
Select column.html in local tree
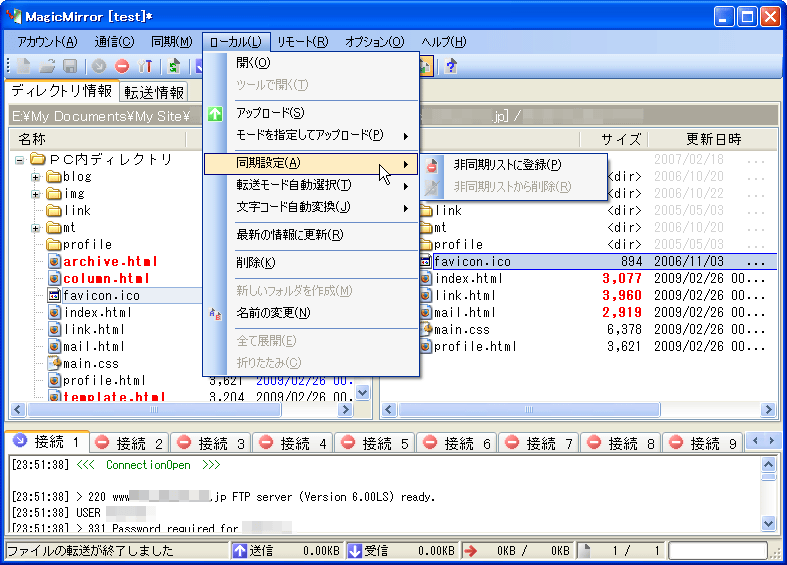point(106,278)
